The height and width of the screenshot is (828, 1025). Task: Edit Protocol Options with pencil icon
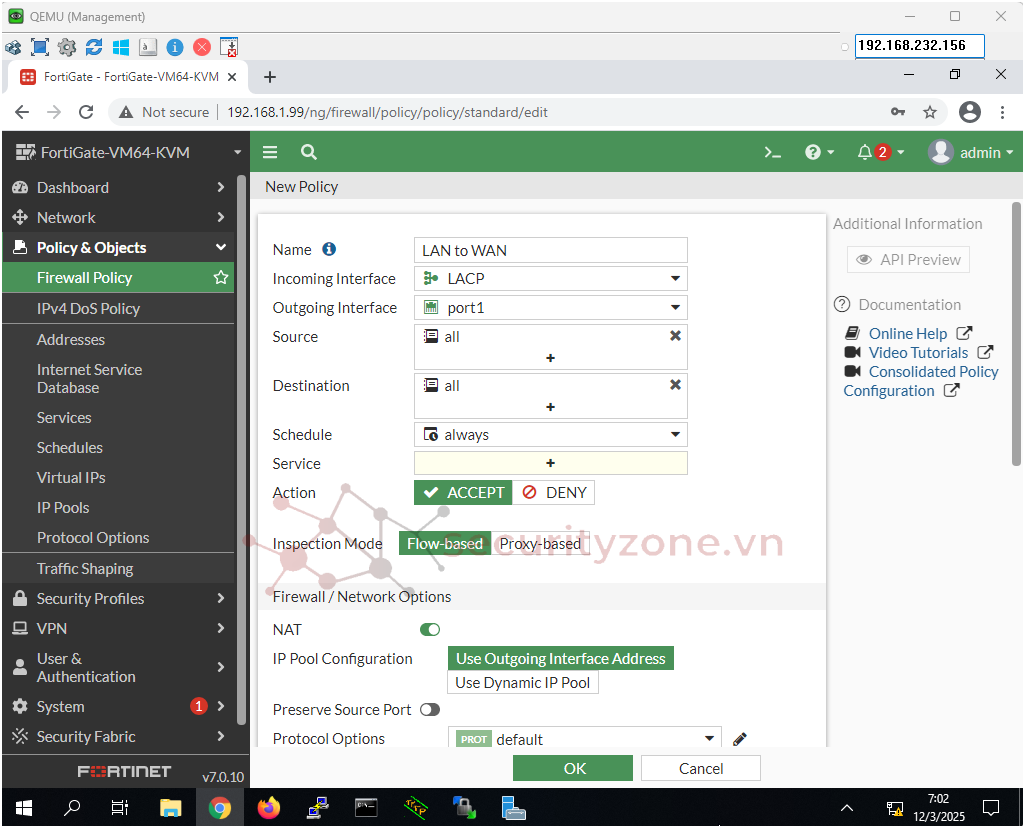(740, 739)
